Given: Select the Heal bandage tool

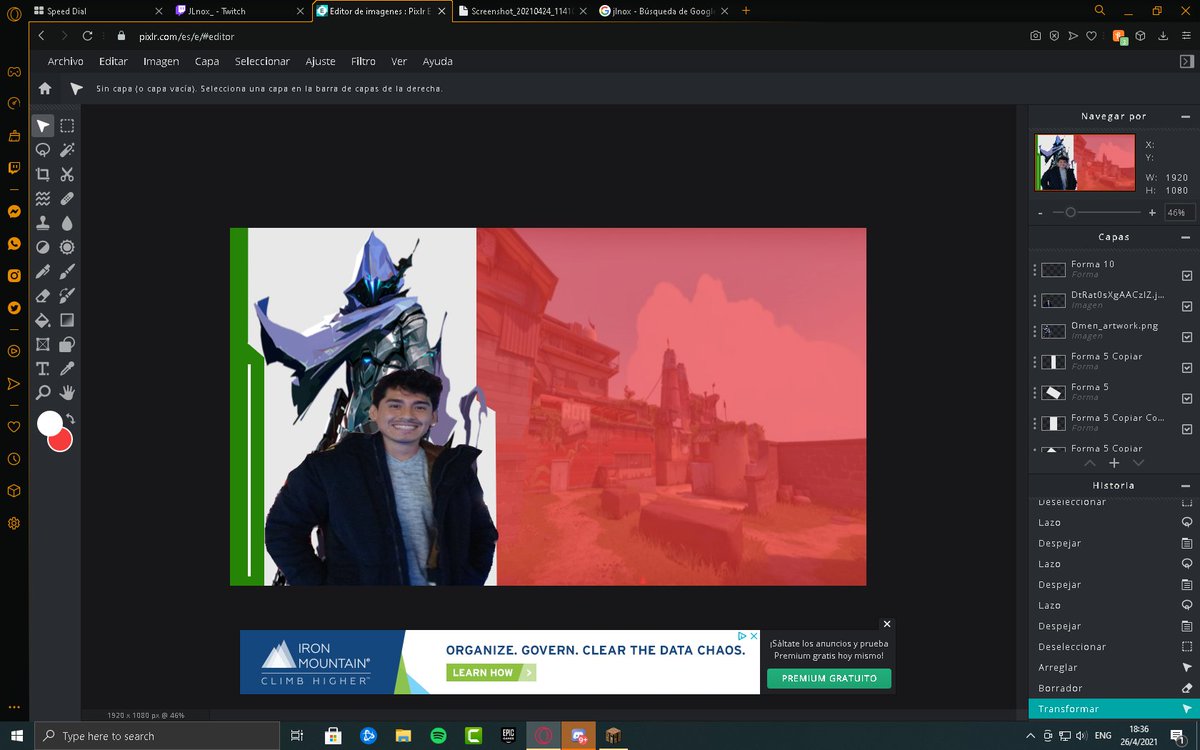Looking at the screenshot, I should point(67,198).
